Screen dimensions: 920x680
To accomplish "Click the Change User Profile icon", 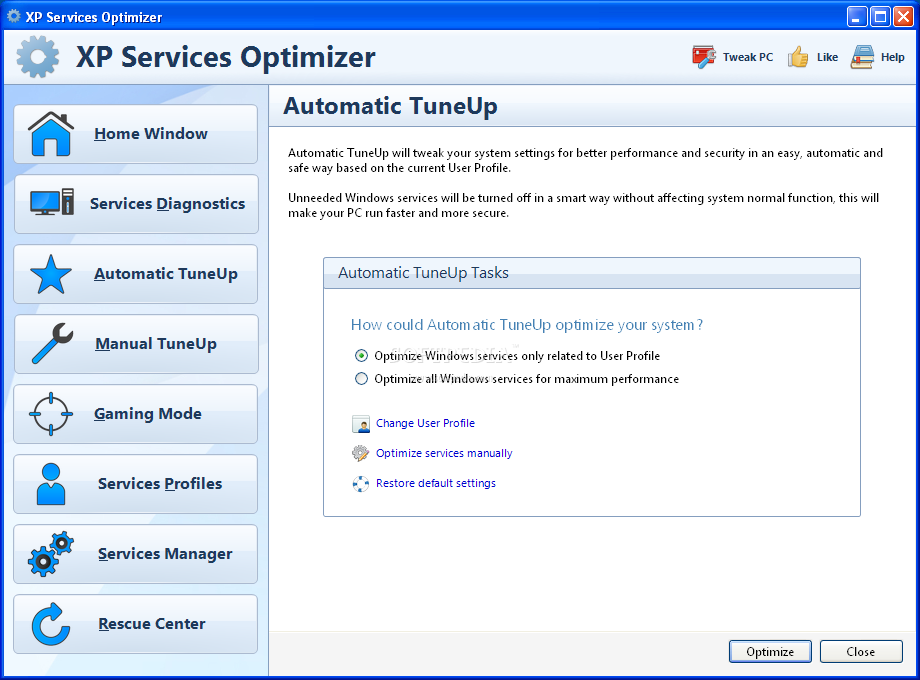I will [361, 424].
